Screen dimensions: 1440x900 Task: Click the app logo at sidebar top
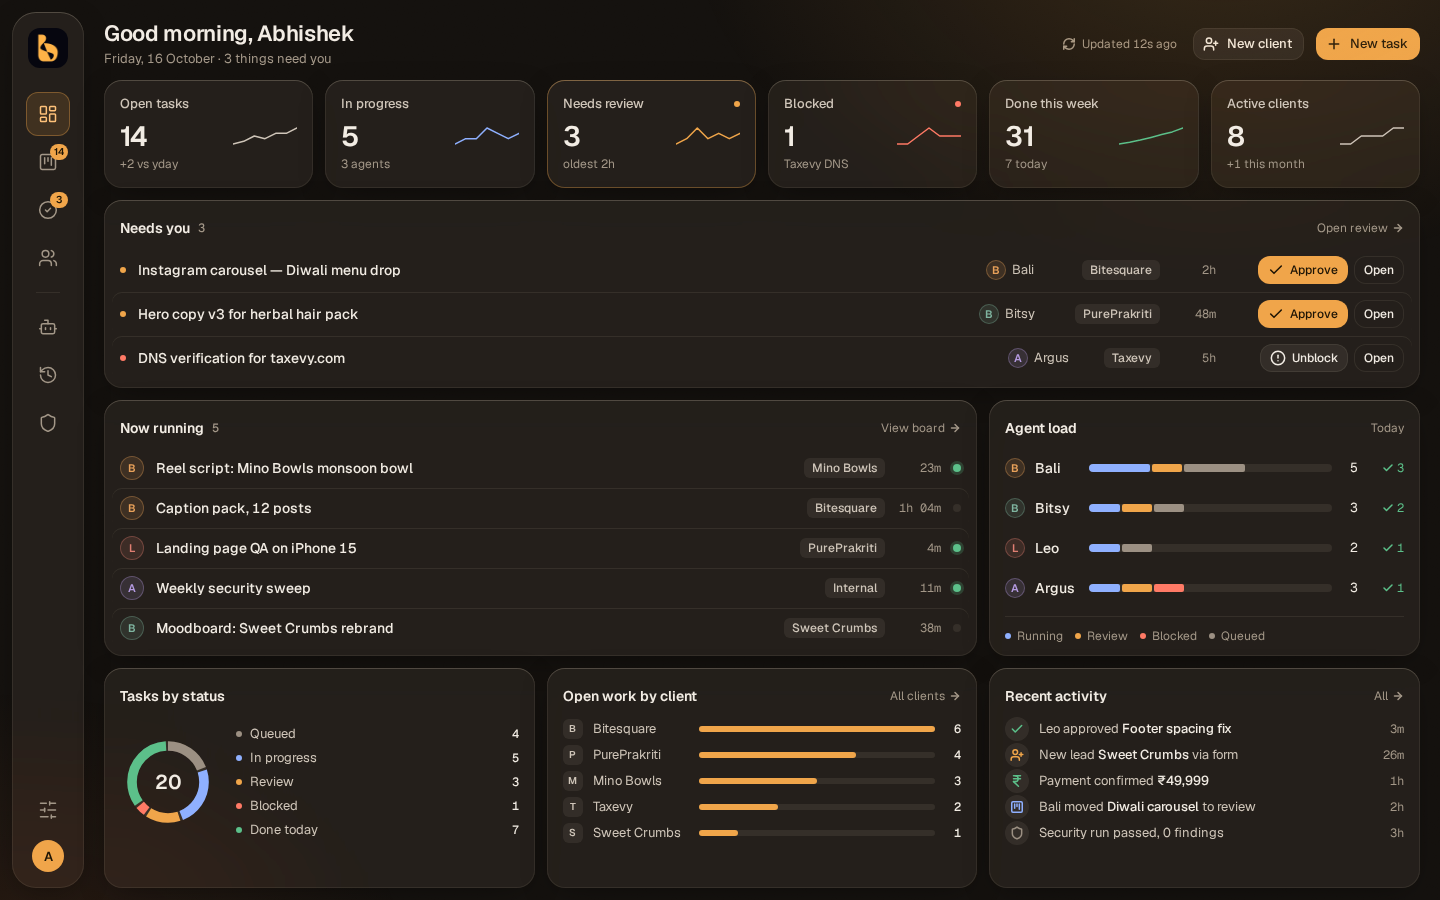point(48,48)
